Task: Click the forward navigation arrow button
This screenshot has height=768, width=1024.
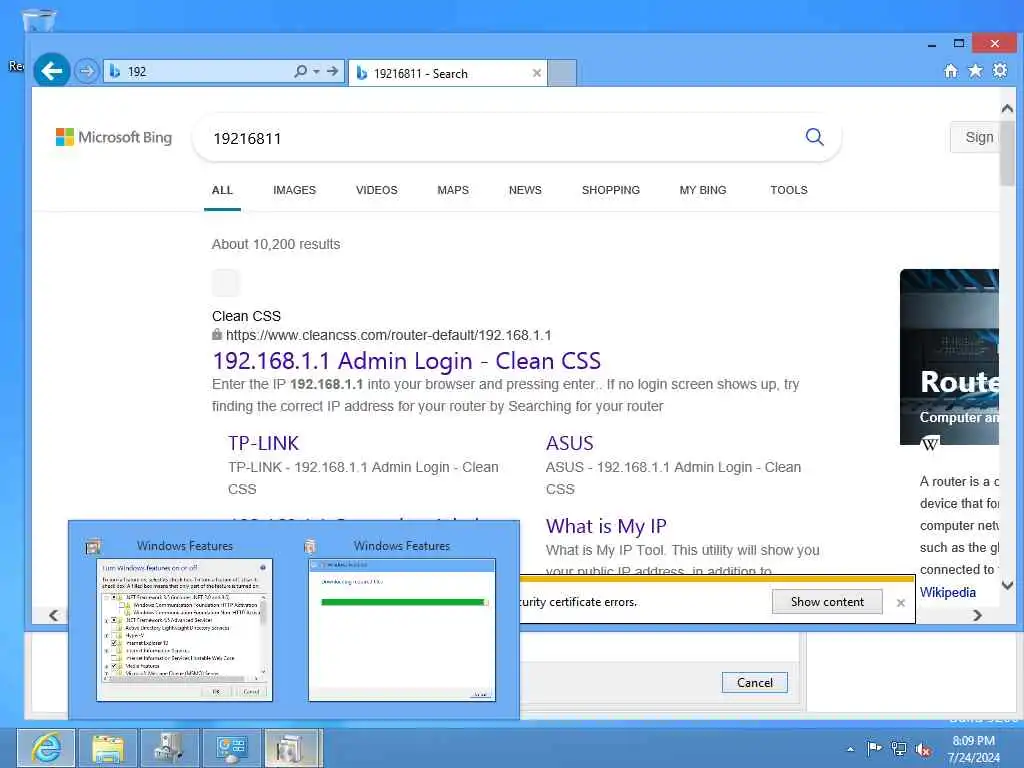Action: pyautogui.click(x=86, y=71)
